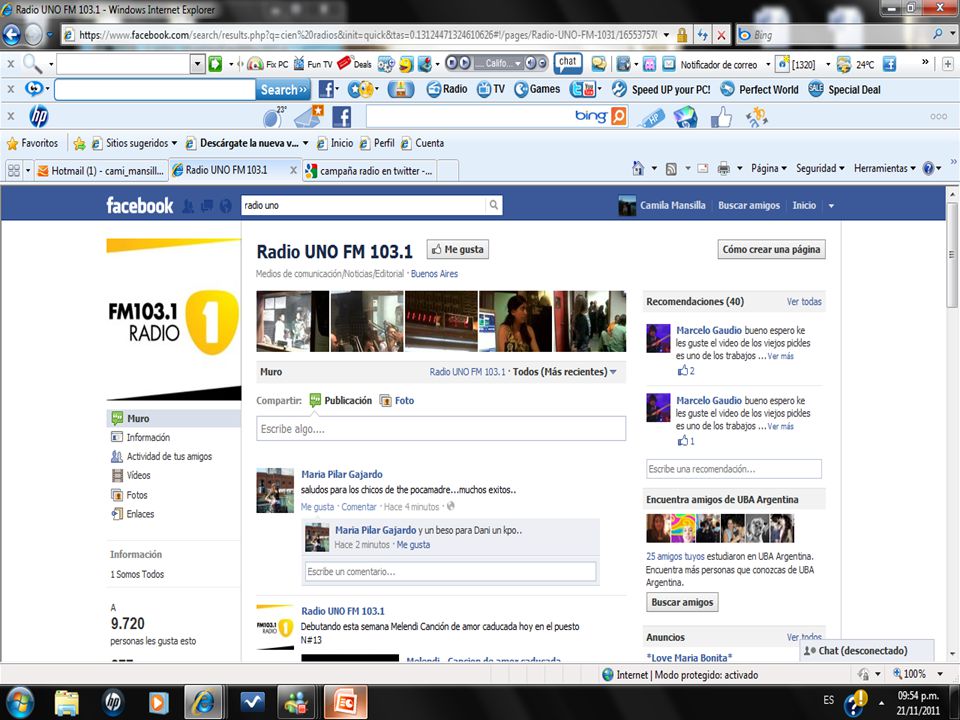Screen dimensions: 960x720
Task: Click the Speed UP your PC! icon
Action: click(619, 89)
